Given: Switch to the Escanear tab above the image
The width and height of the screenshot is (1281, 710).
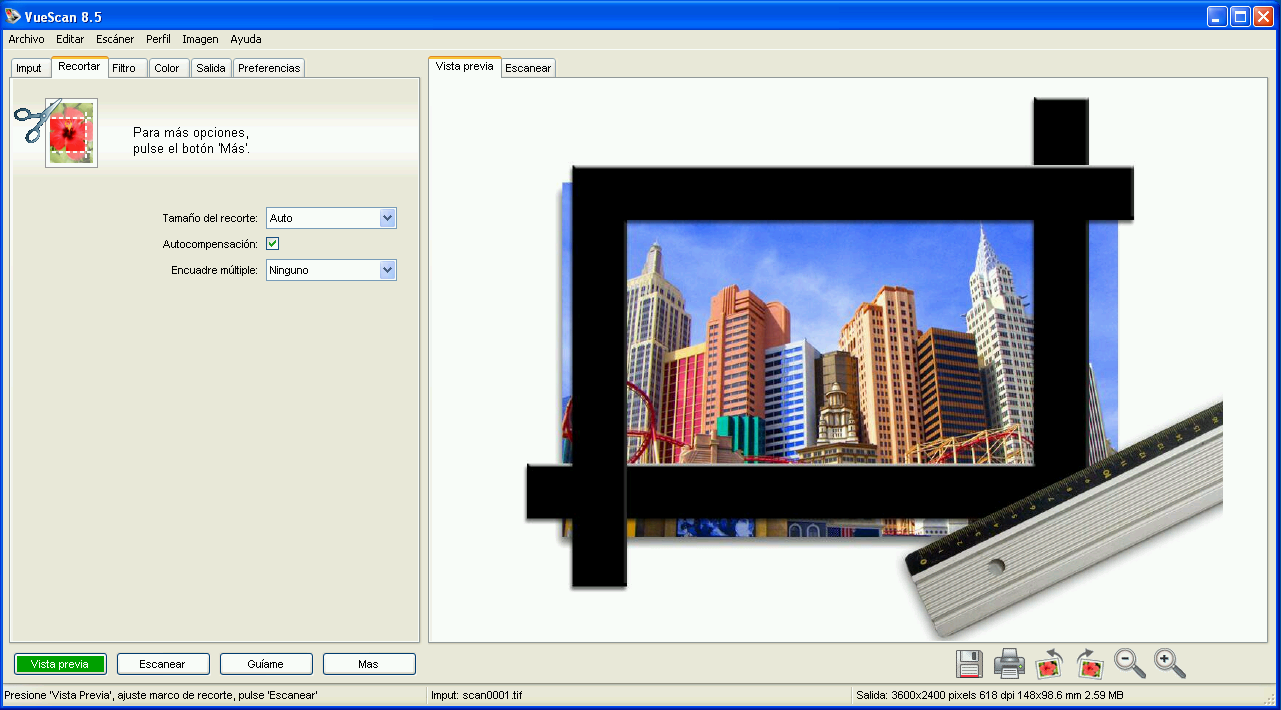Looking at the screenshot, I should 527,68.
